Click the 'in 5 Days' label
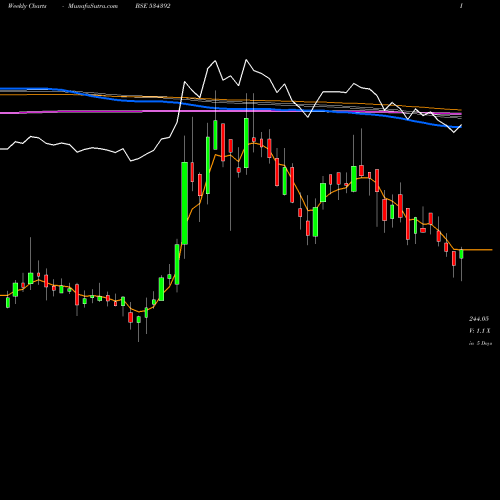This screenshot has height=500, width=500. tap(480, 343)
